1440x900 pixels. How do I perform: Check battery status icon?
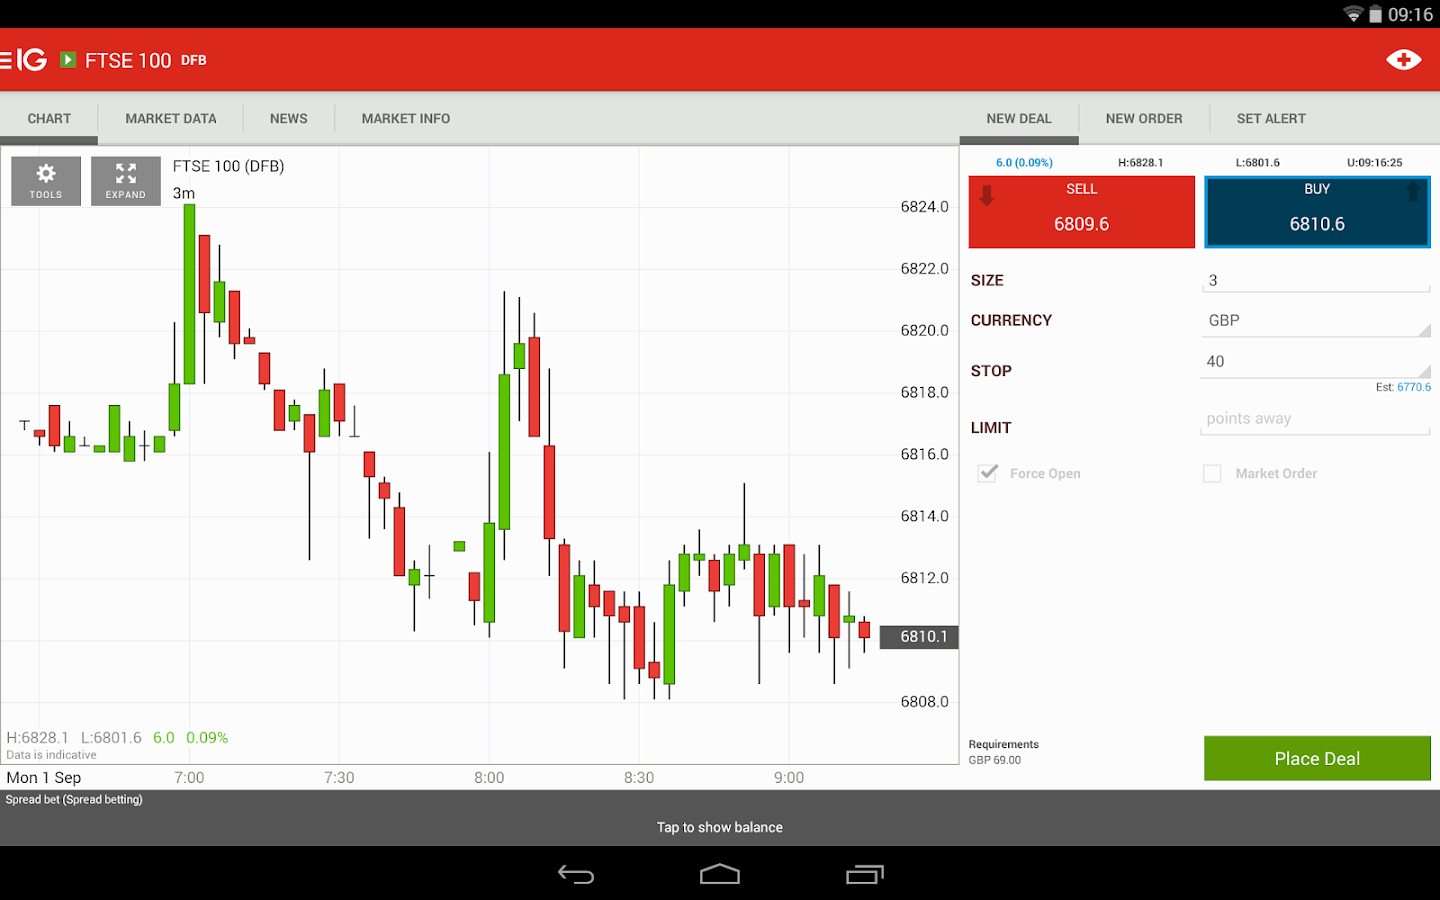click(x=1375, y=14)
